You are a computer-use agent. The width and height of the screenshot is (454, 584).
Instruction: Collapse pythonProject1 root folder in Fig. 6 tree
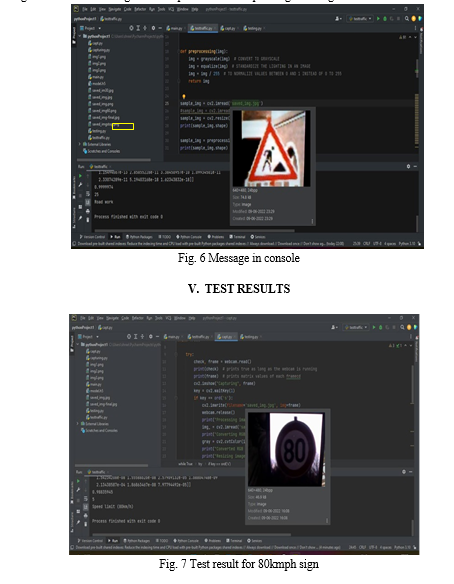coord(80,36)
